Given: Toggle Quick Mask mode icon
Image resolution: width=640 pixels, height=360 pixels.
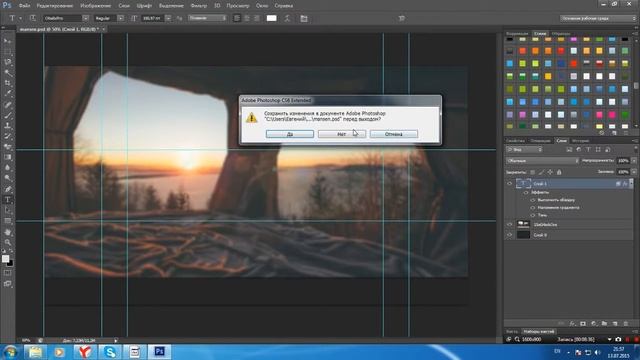Looking at the screenshot, I should [8, 273].
